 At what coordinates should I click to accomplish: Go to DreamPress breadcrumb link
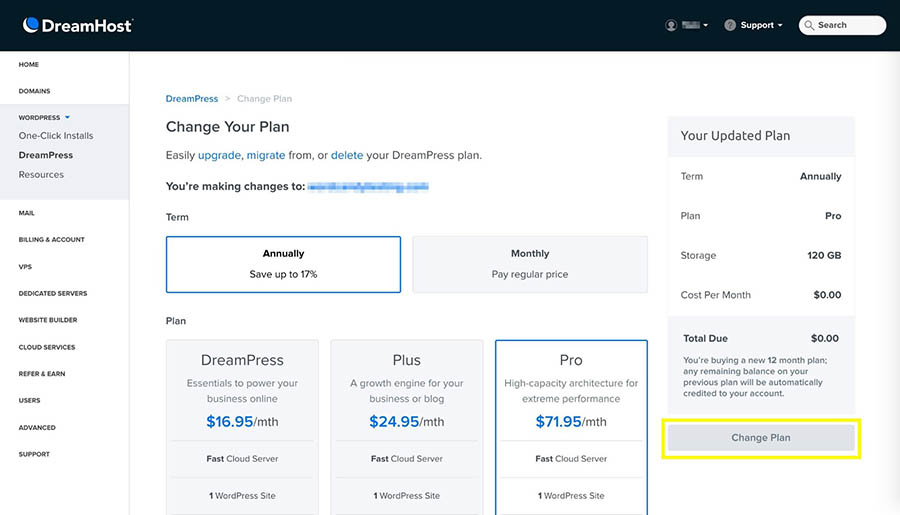pos(192,99)
